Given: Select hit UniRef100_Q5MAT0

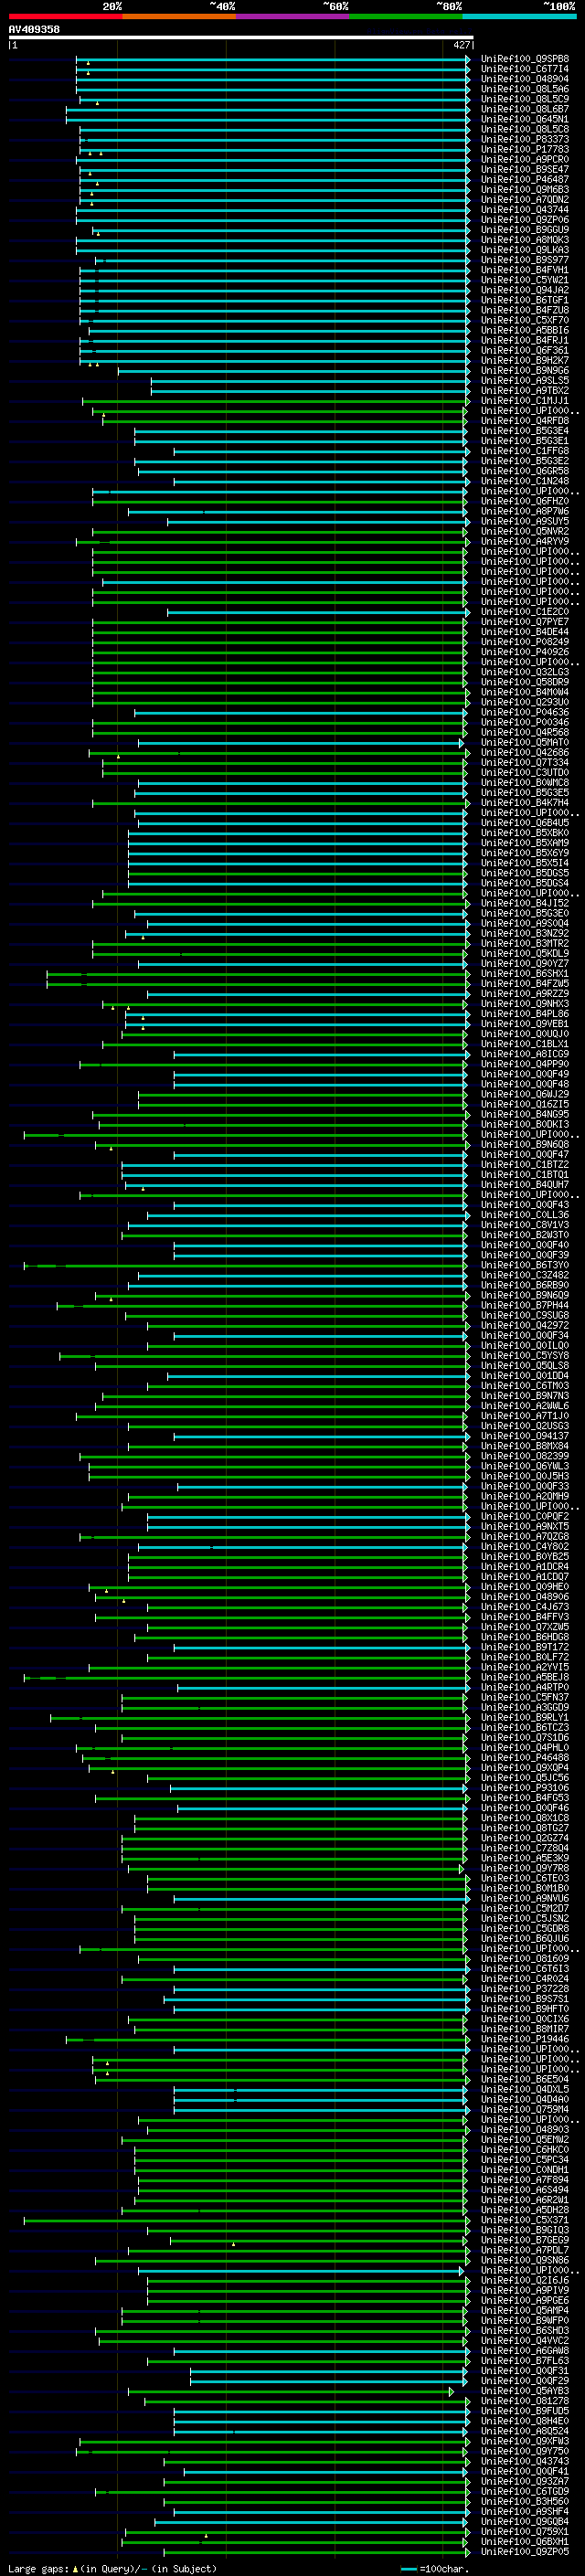Looking at the screenshot, I should tap(525, 742).
